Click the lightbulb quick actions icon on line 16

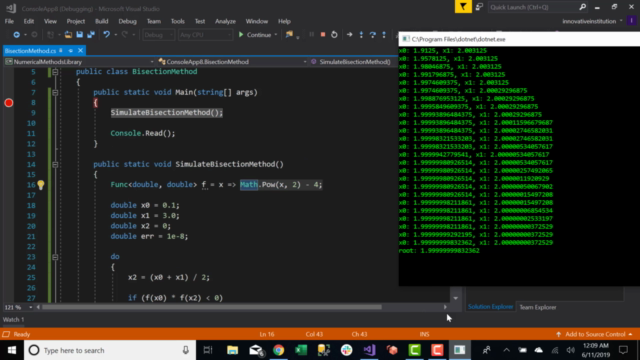pos(41,185)
